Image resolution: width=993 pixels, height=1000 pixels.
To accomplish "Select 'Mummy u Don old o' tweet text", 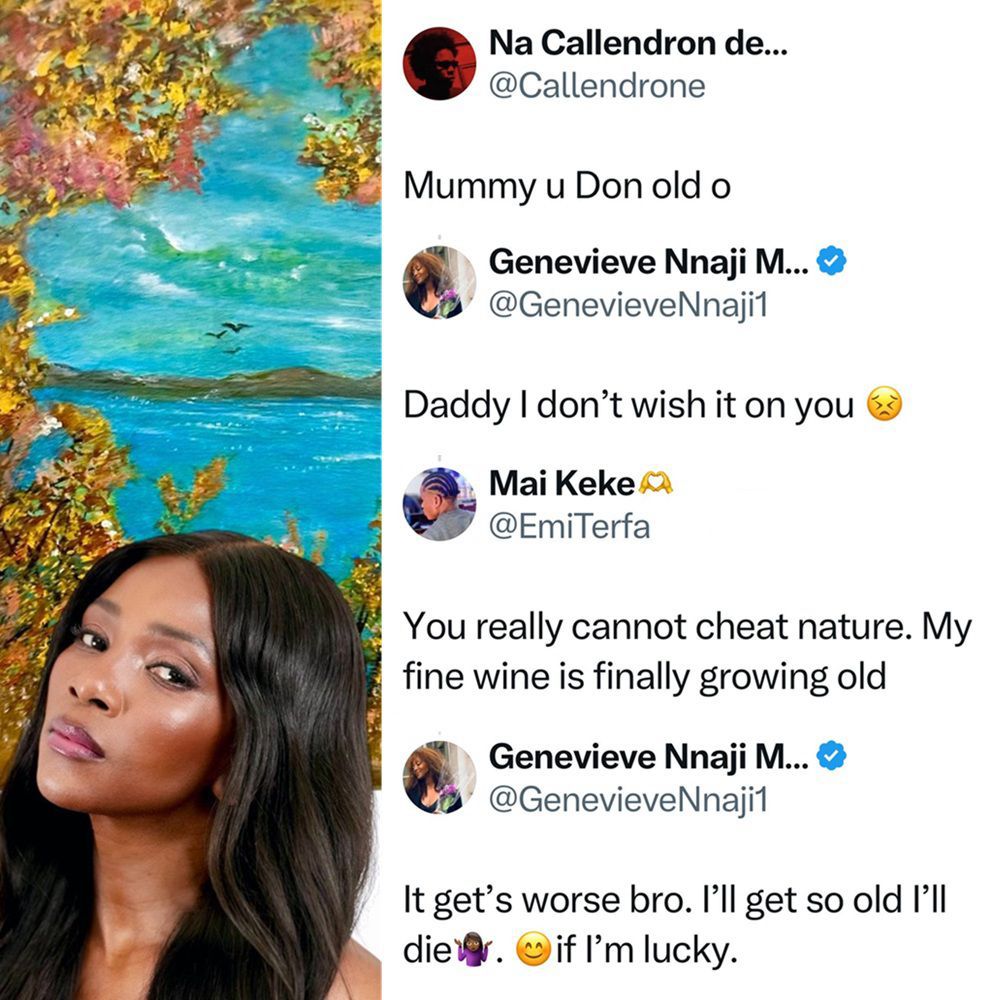I will pos(567,186).
